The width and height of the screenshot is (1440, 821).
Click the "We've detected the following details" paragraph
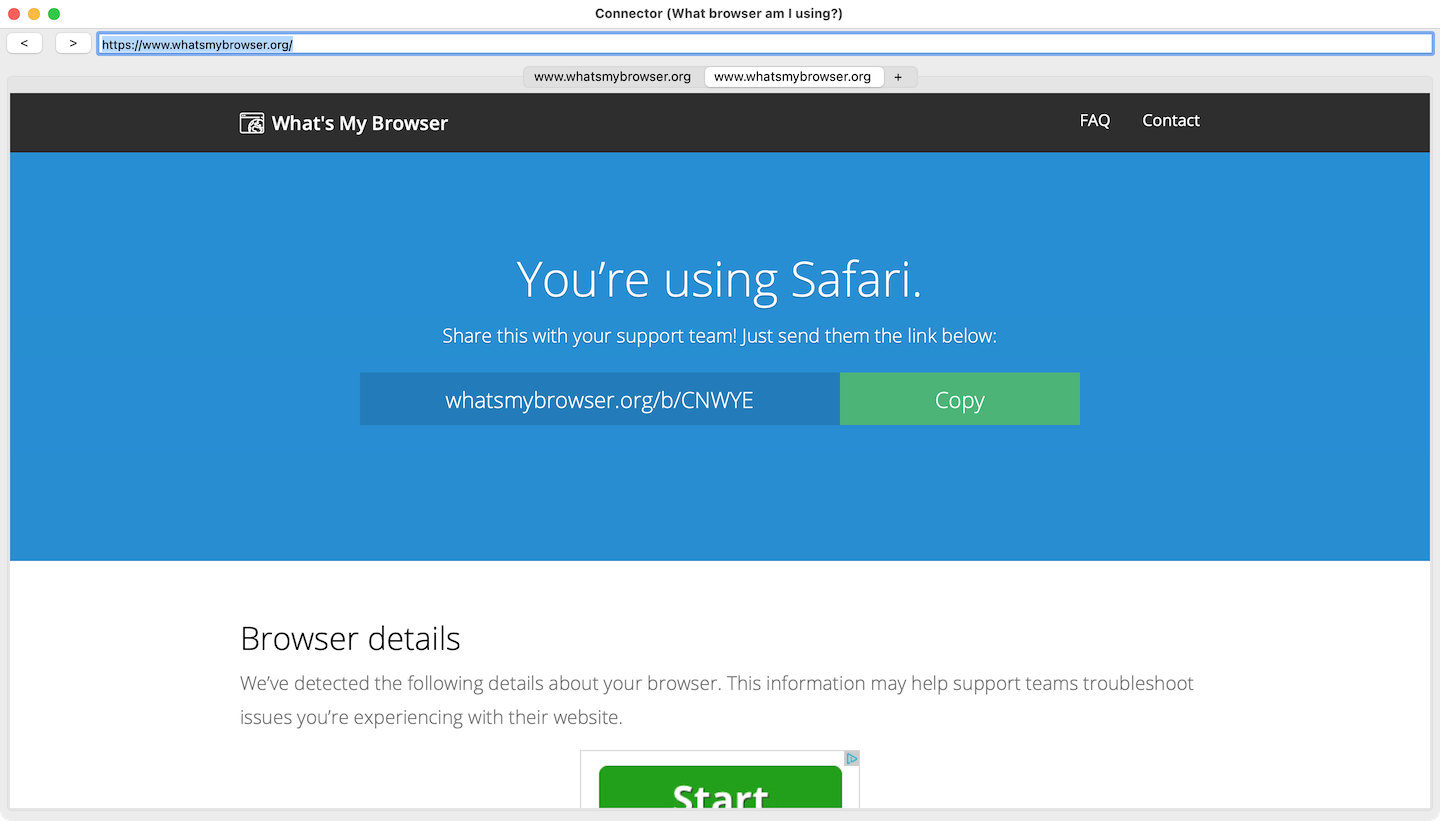[717, 700]
